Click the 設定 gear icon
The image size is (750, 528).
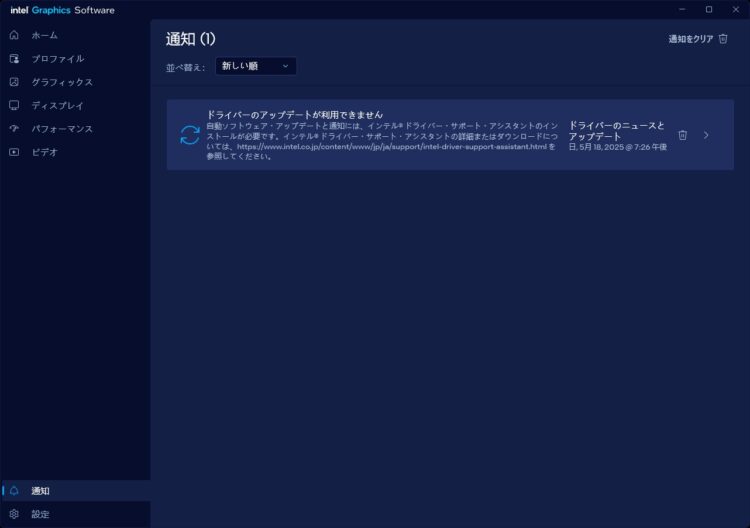click(x=14, y=514)
